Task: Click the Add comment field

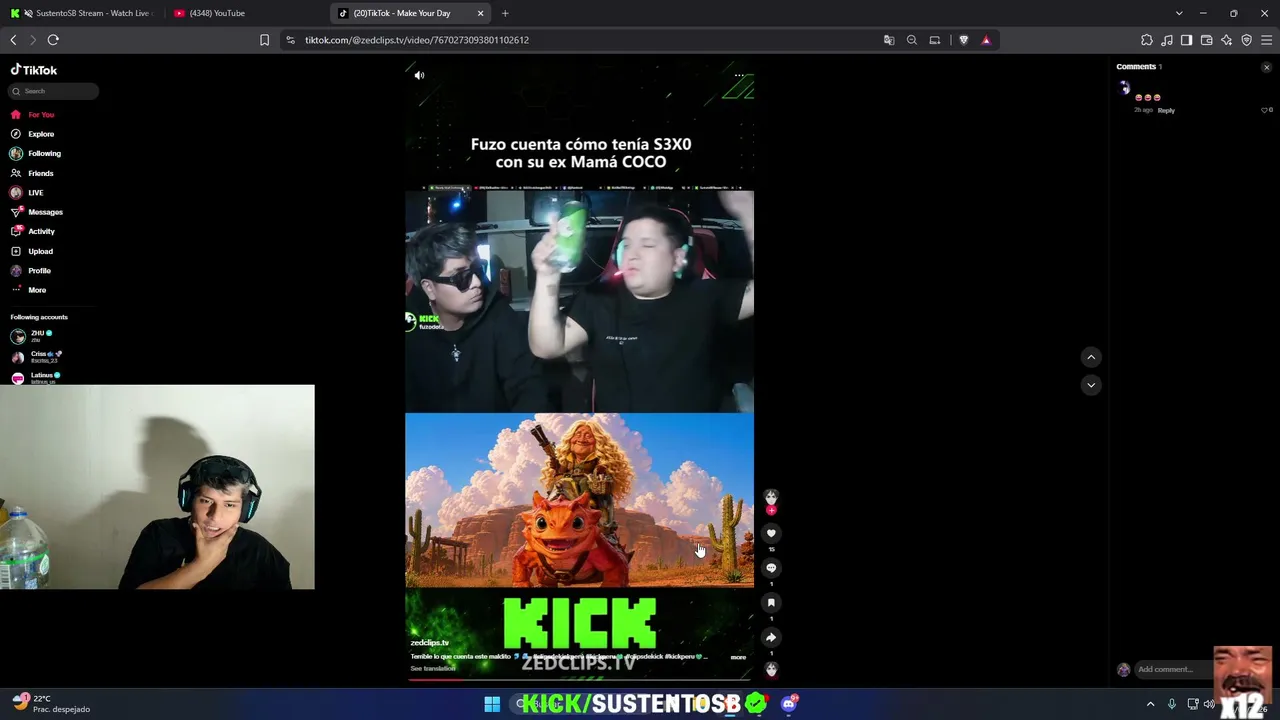Action: pyautogui.click(x=1172, y=669)
